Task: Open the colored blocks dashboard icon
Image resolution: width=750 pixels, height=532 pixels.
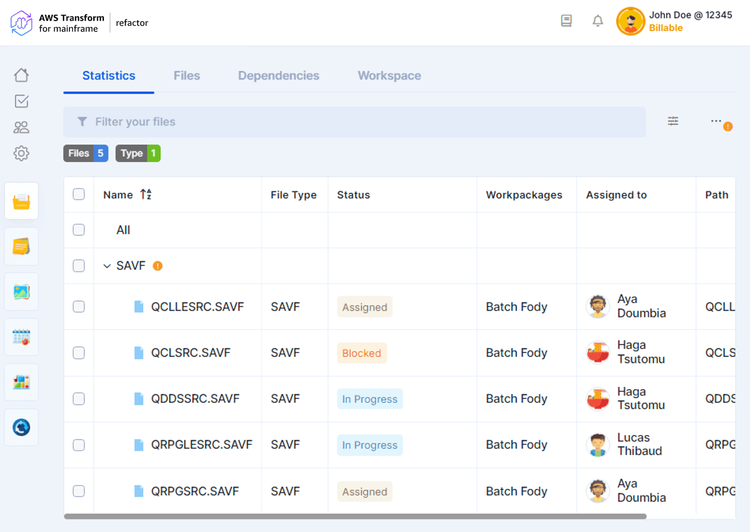Action: click(22, 382)
